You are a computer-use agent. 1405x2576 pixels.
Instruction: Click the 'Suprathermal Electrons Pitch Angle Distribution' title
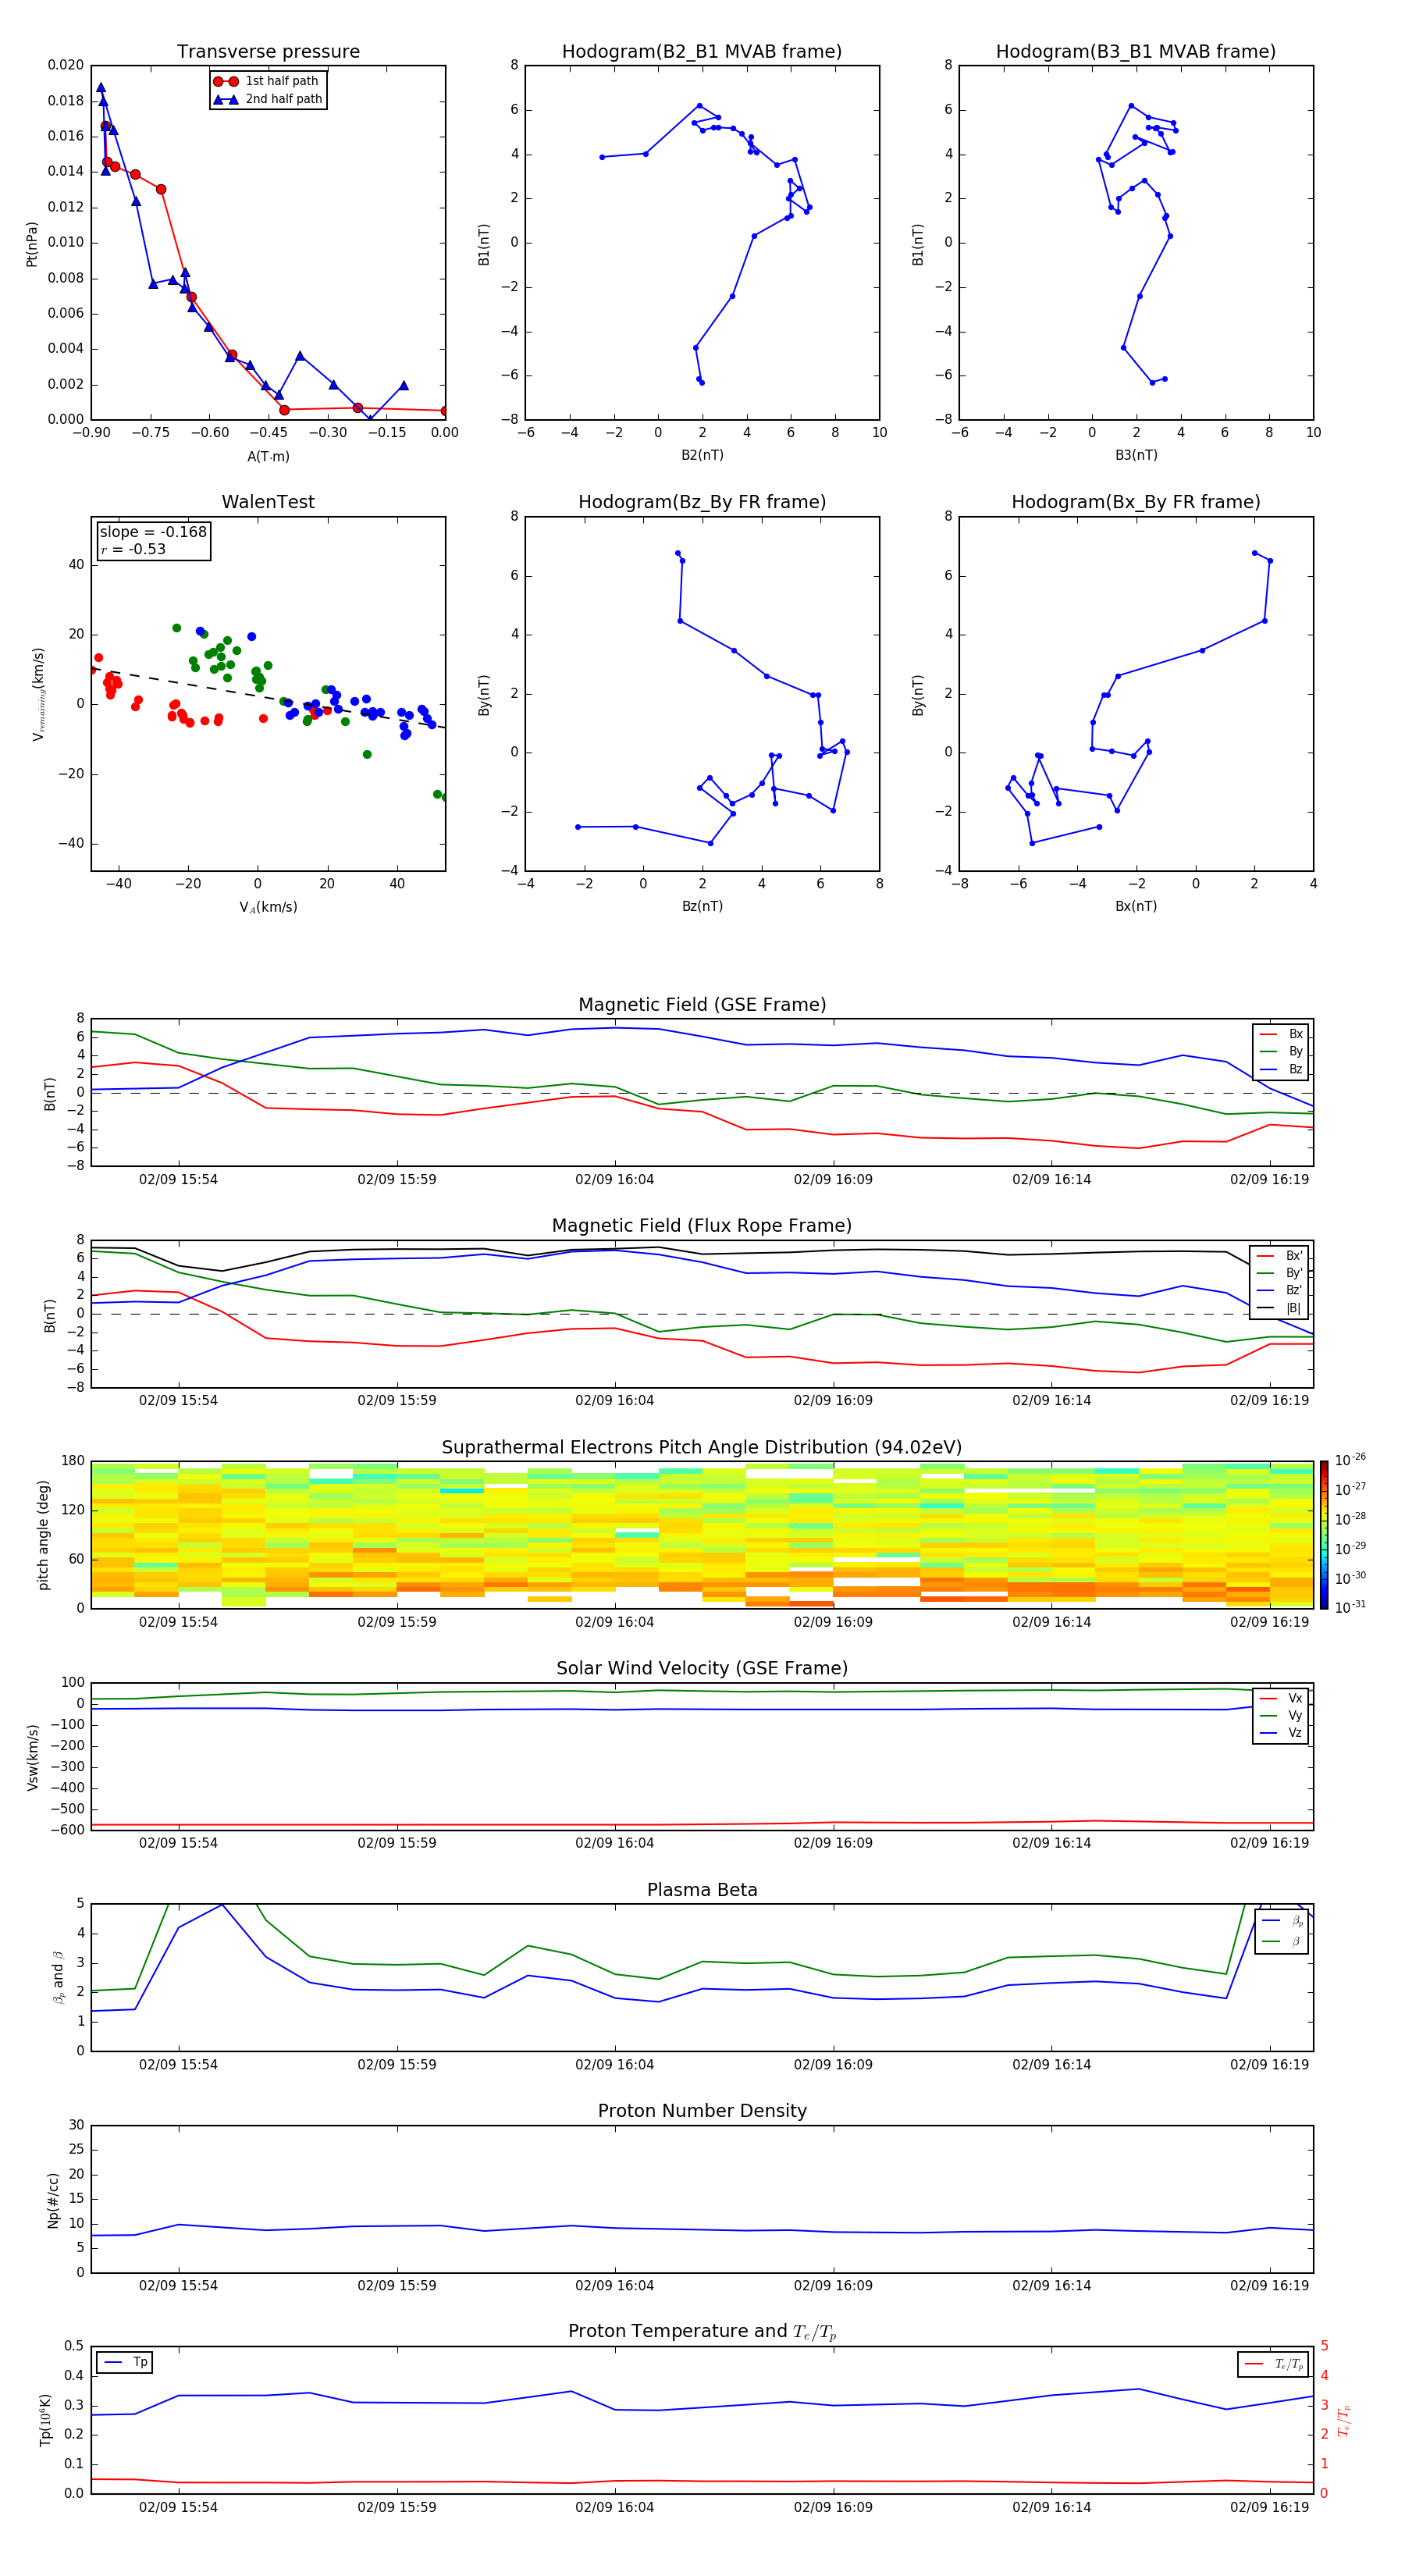(702, 1447)
